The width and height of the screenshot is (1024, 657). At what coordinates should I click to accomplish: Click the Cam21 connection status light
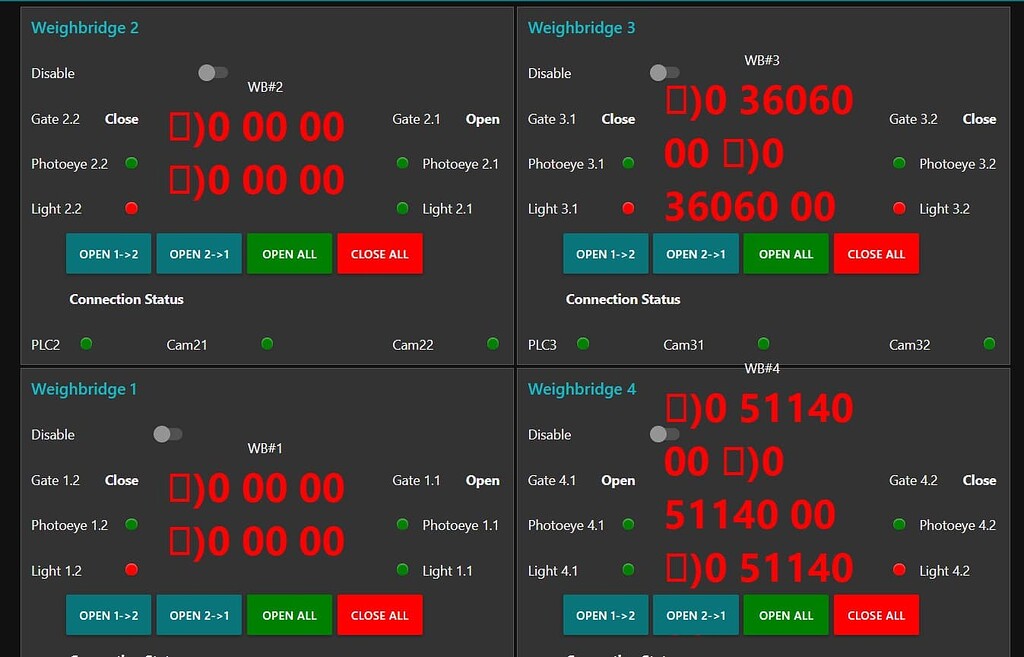[267, 341]
